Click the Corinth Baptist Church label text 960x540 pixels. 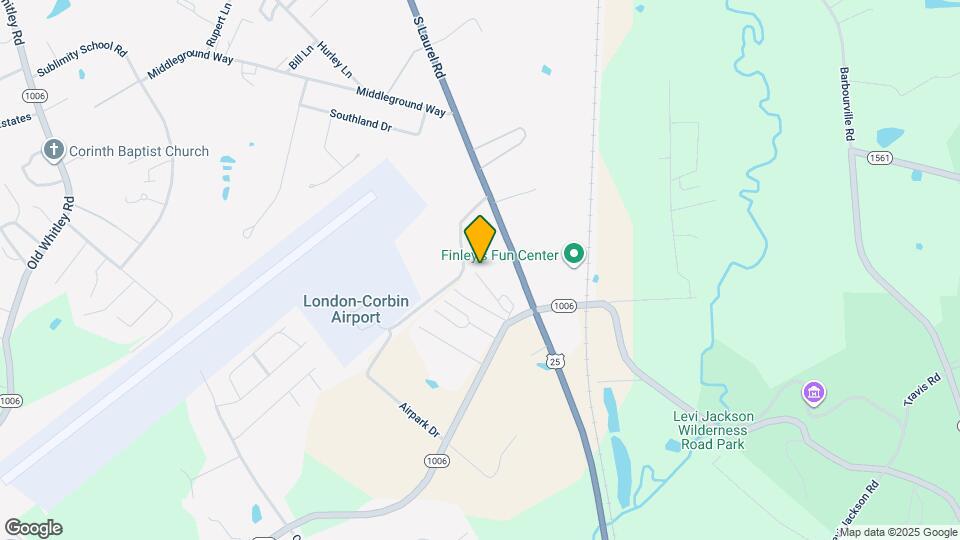139,151
